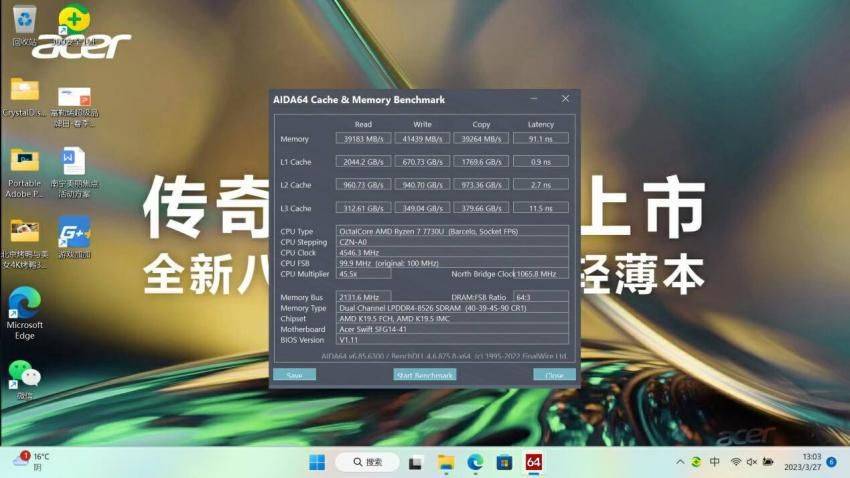Open the Recycle Bin desktop icon
The image size is (850, 478).
point(24,24)
